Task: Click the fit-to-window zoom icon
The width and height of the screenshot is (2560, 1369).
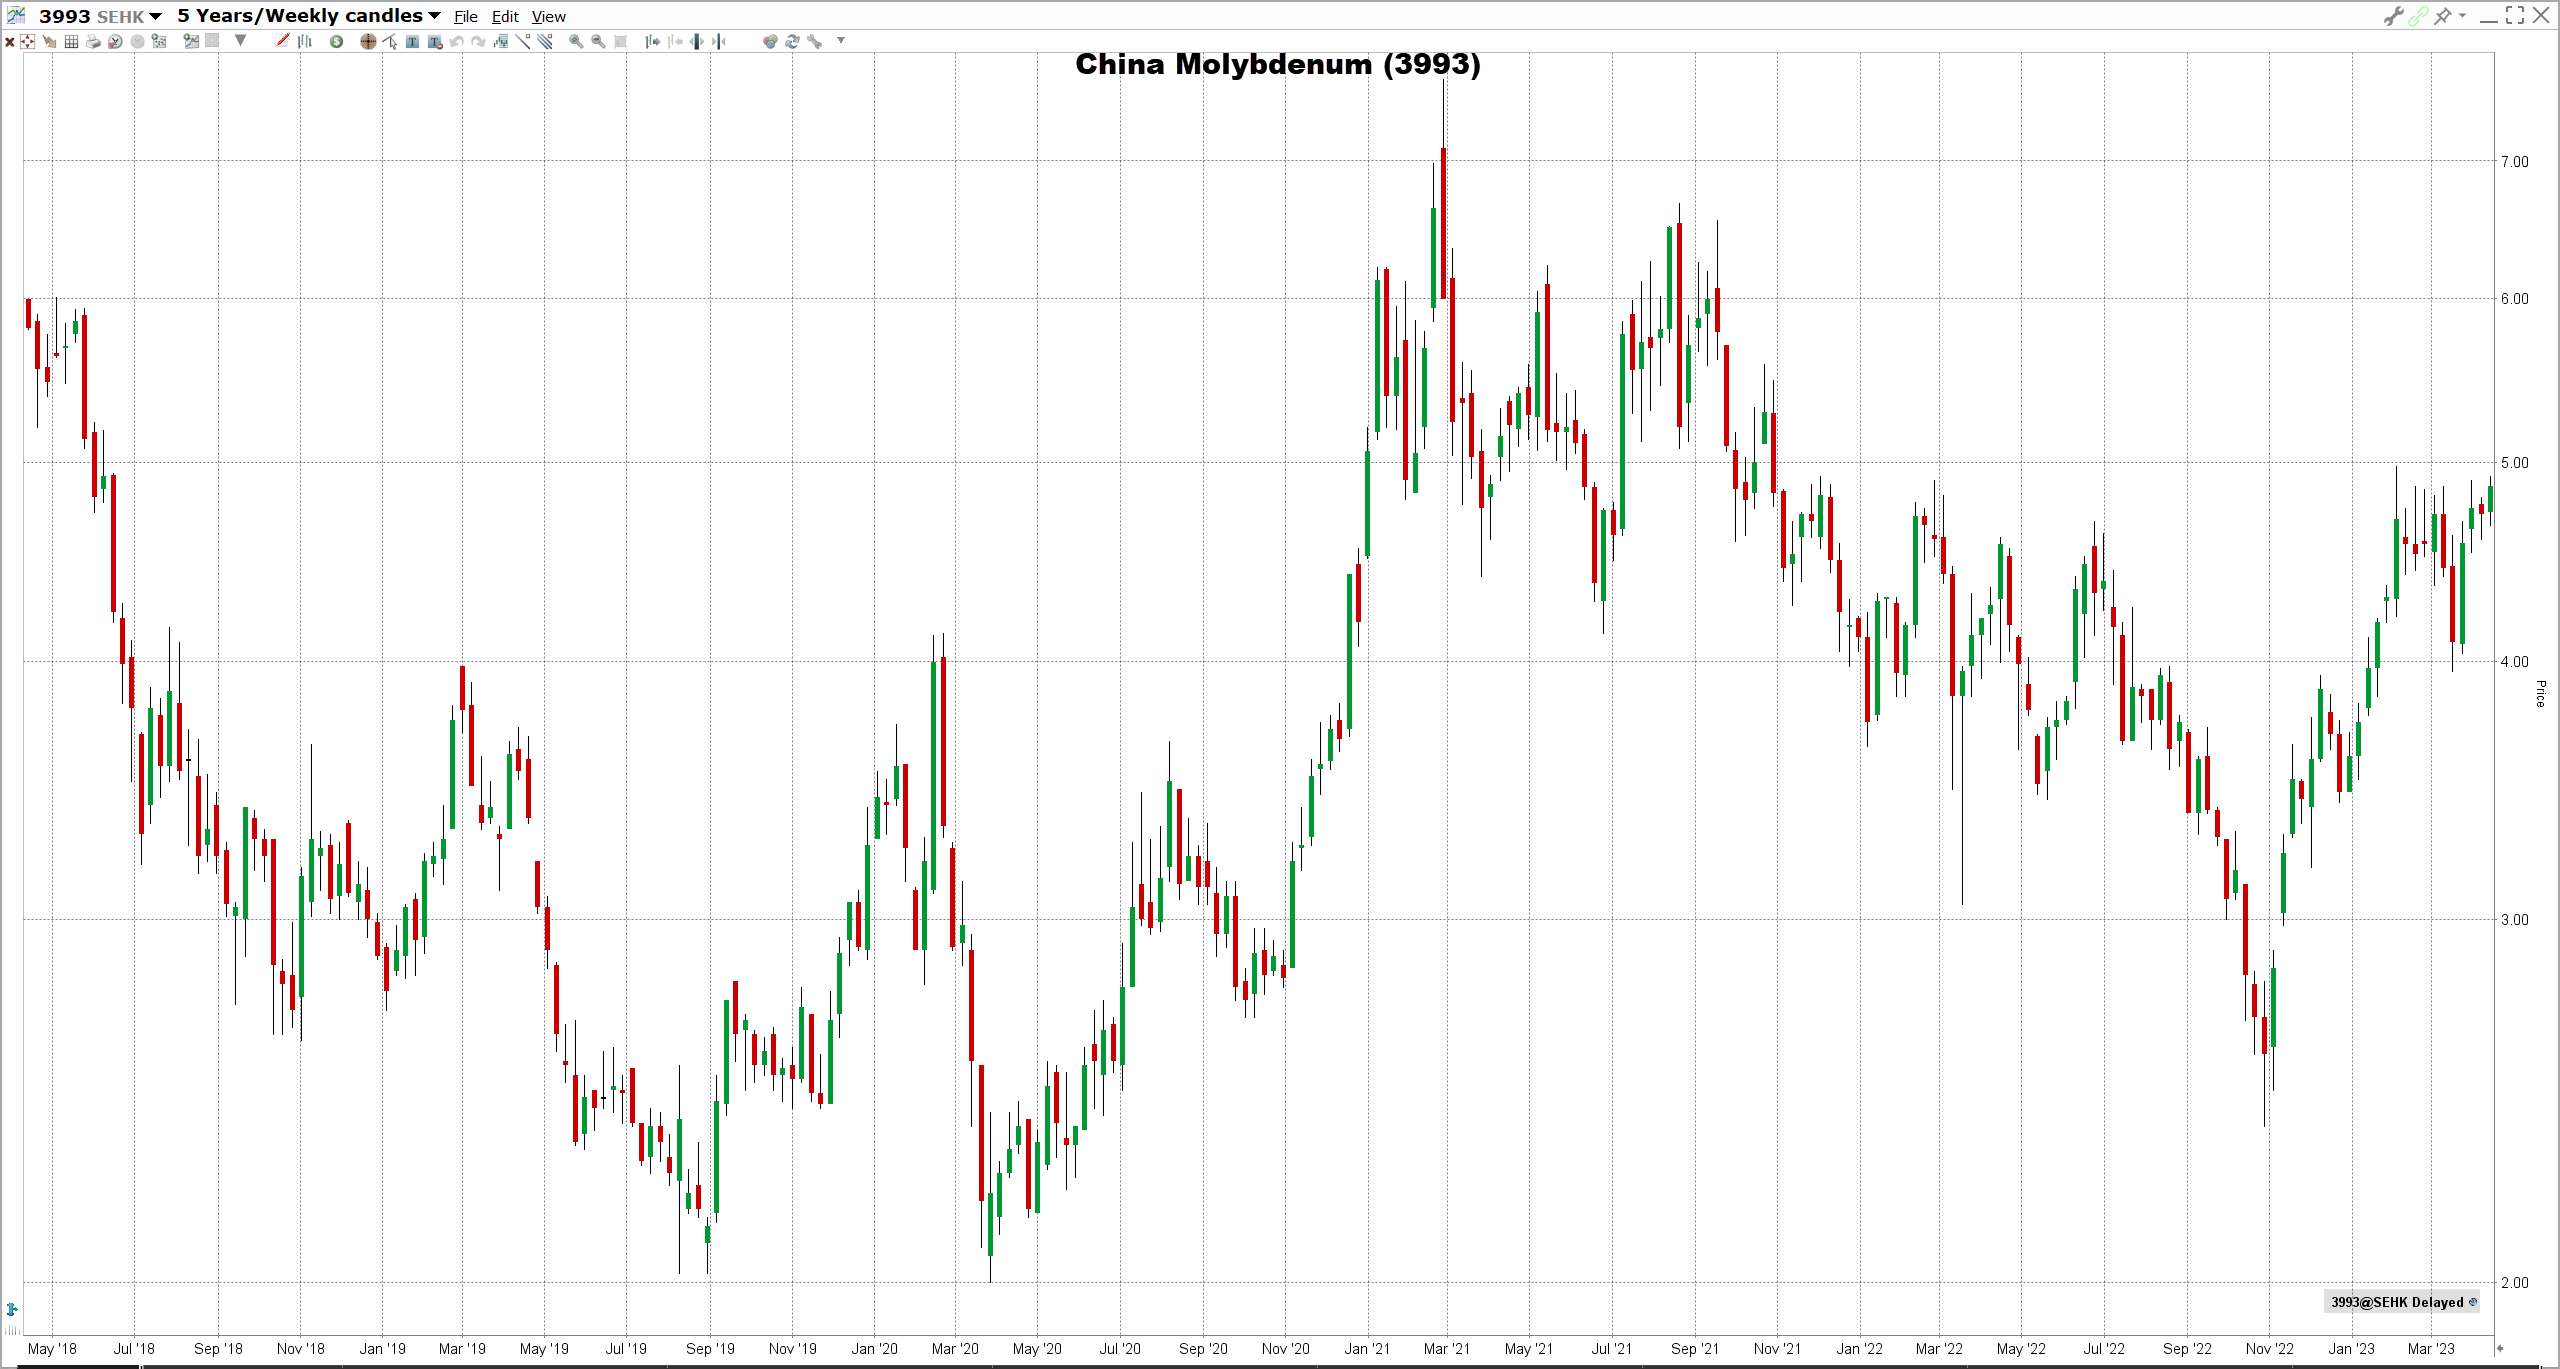Action: [620, 41]
